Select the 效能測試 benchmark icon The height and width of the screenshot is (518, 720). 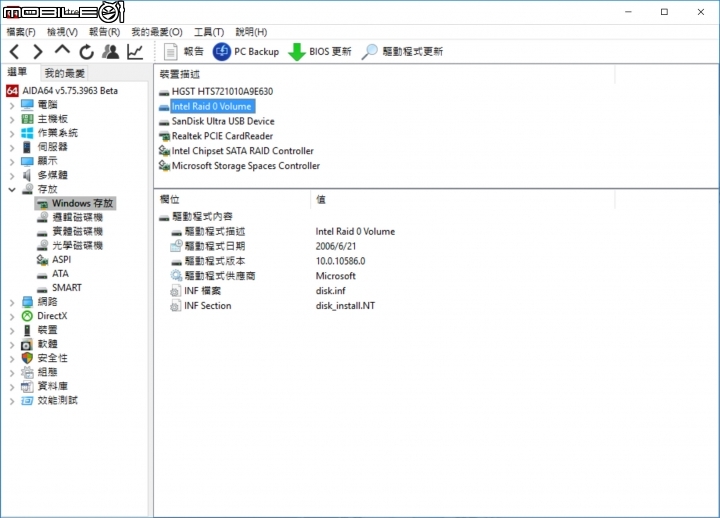[27, 400]
